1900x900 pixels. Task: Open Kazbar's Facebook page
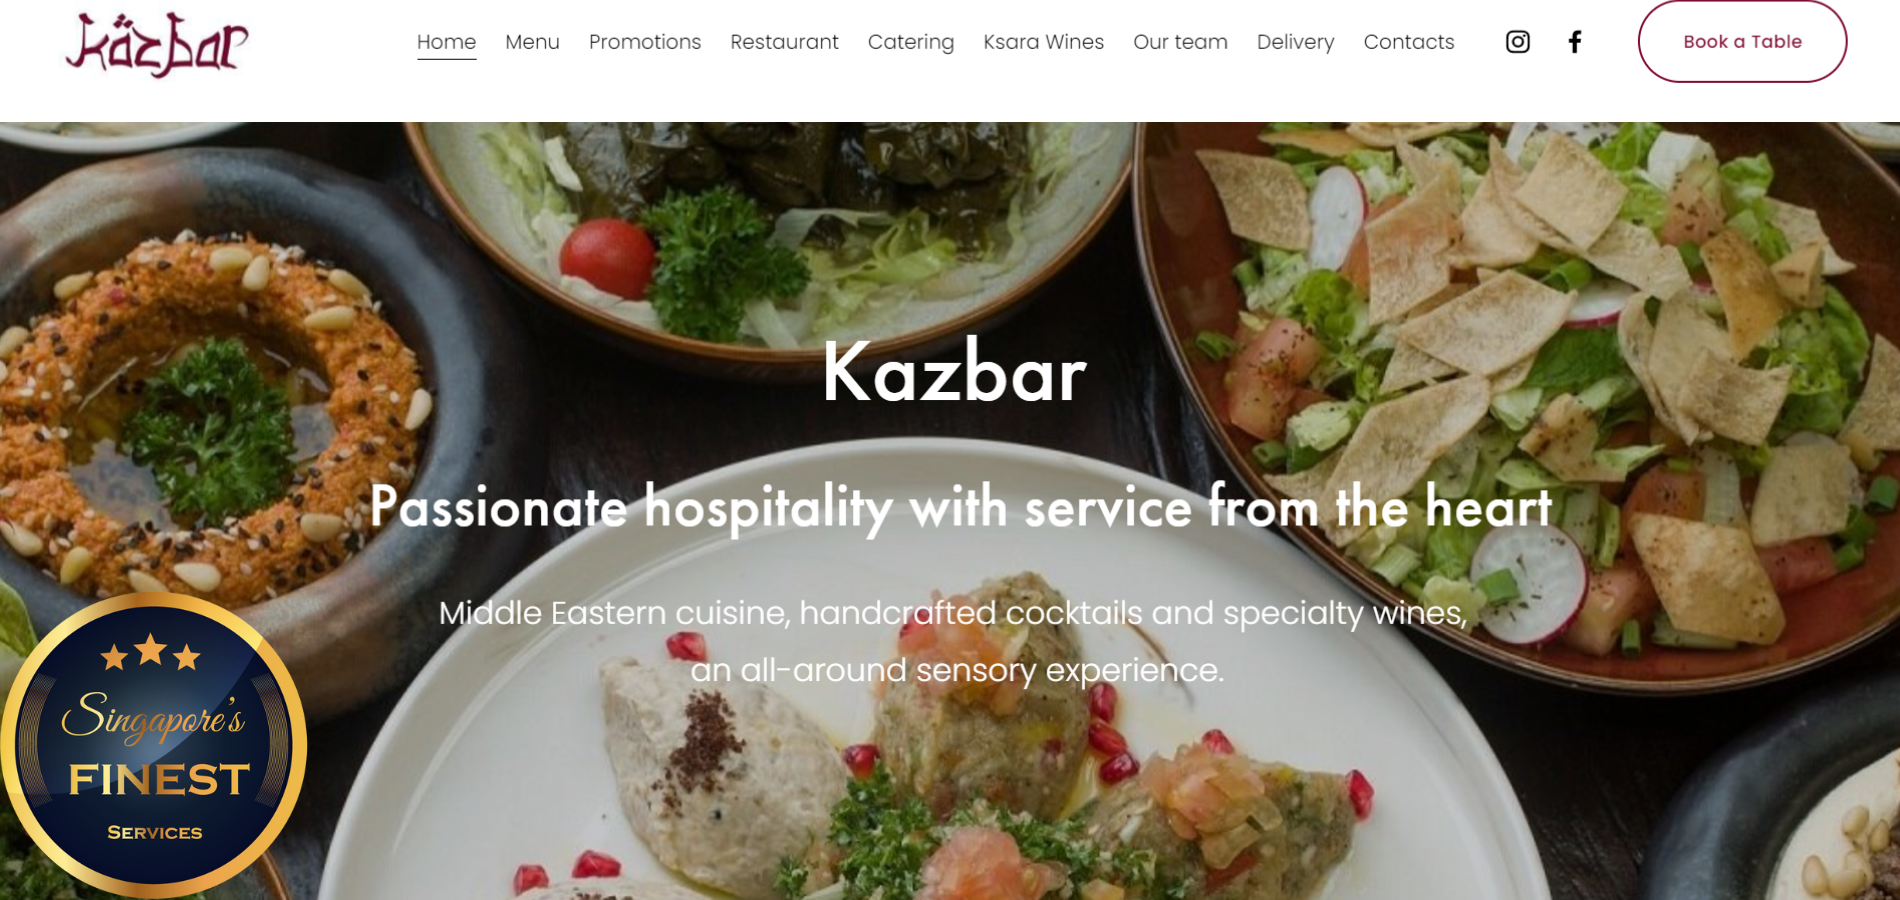click(x=1575, y=42)
